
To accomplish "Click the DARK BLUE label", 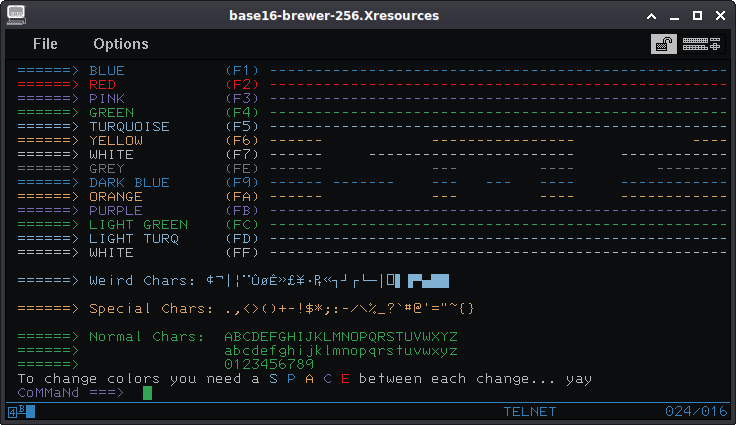I will tap(130, 183).
